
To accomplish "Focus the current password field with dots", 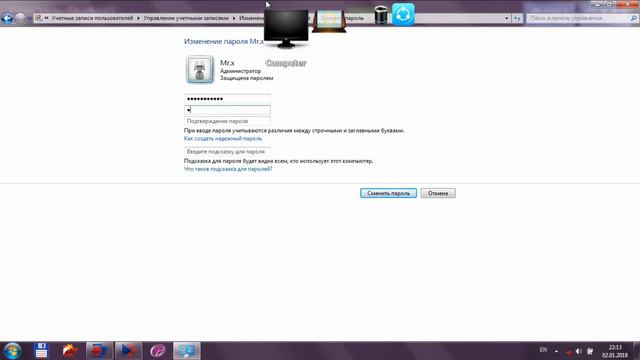I will tap(227, 99).
